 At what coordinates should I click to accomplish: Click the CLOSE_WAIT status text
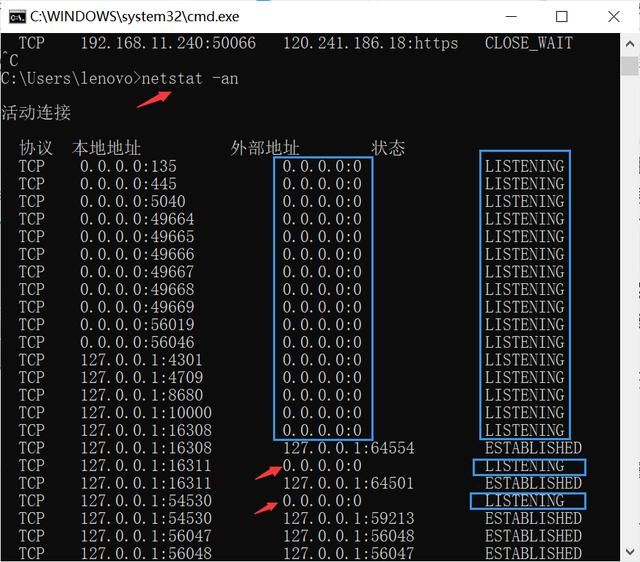click(x=529, y=43)
